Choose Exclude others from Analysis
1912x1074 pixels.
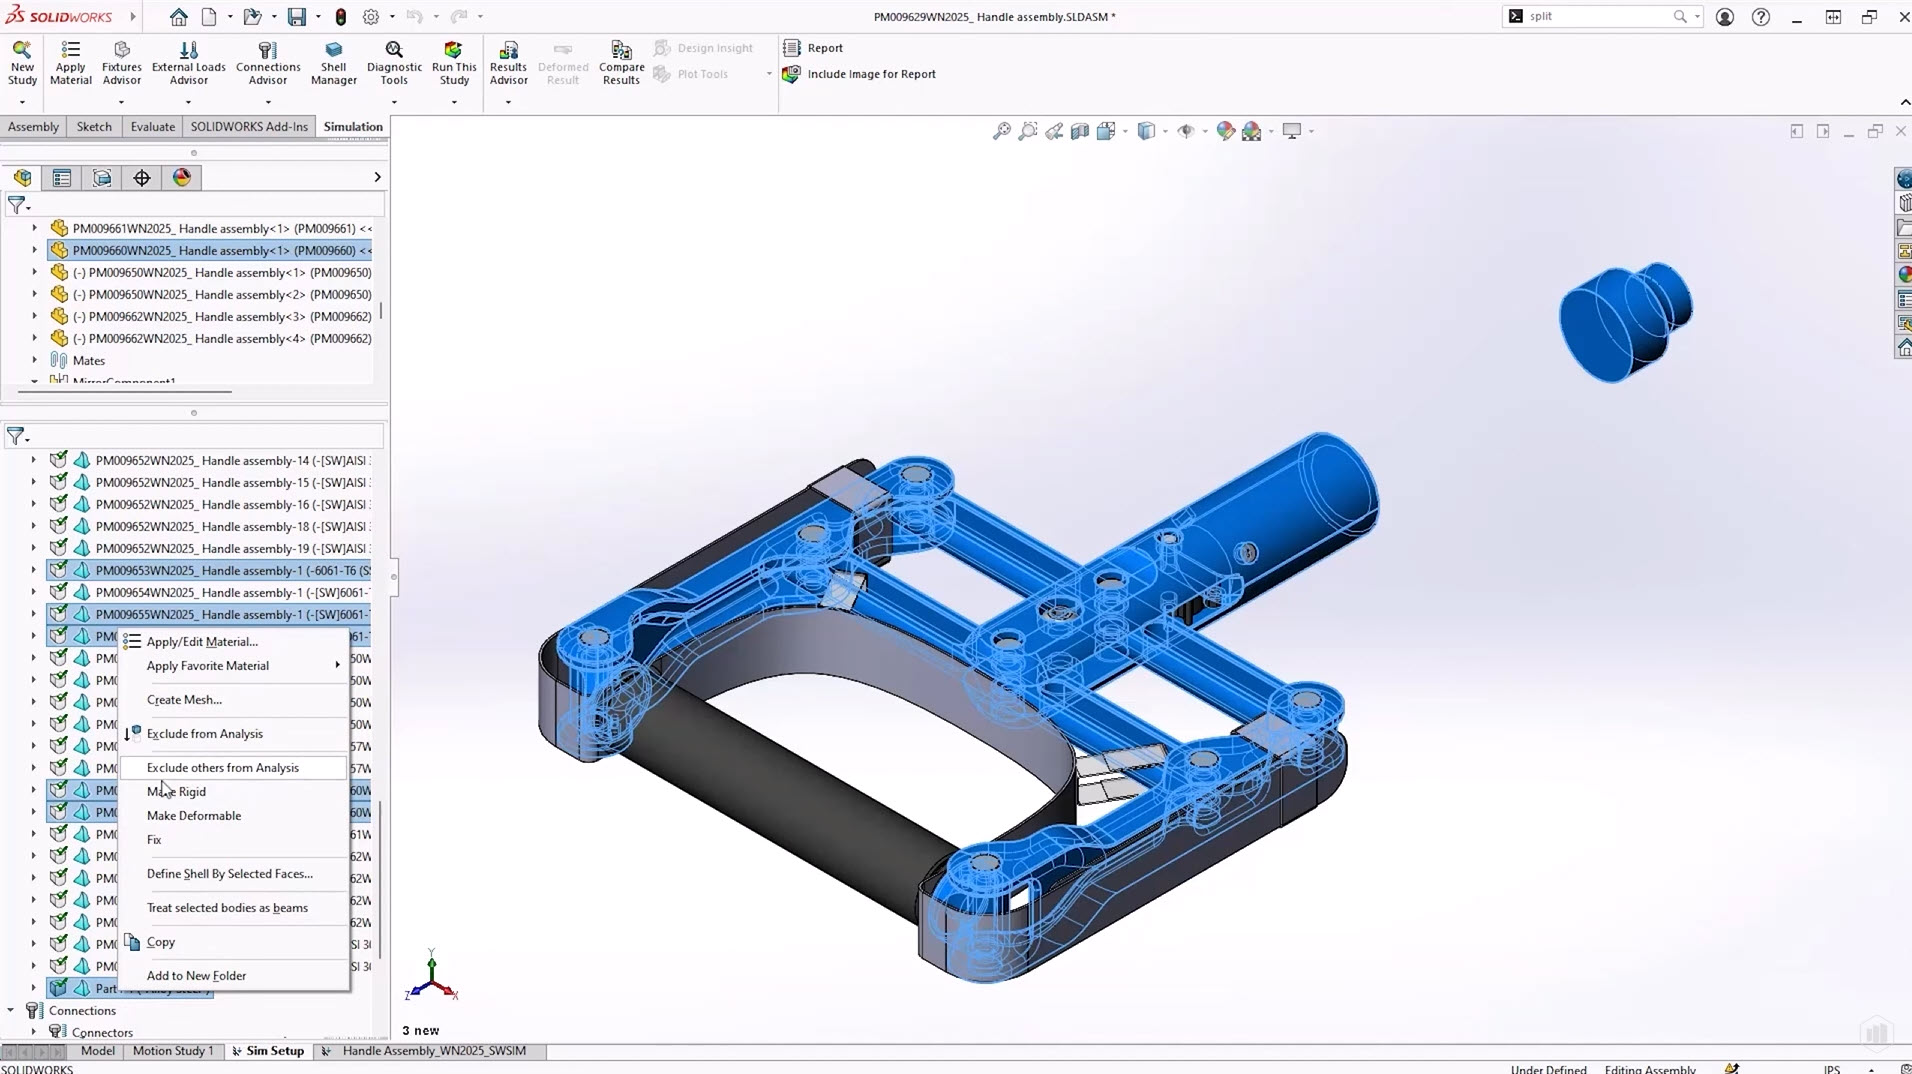coord(222,768)
